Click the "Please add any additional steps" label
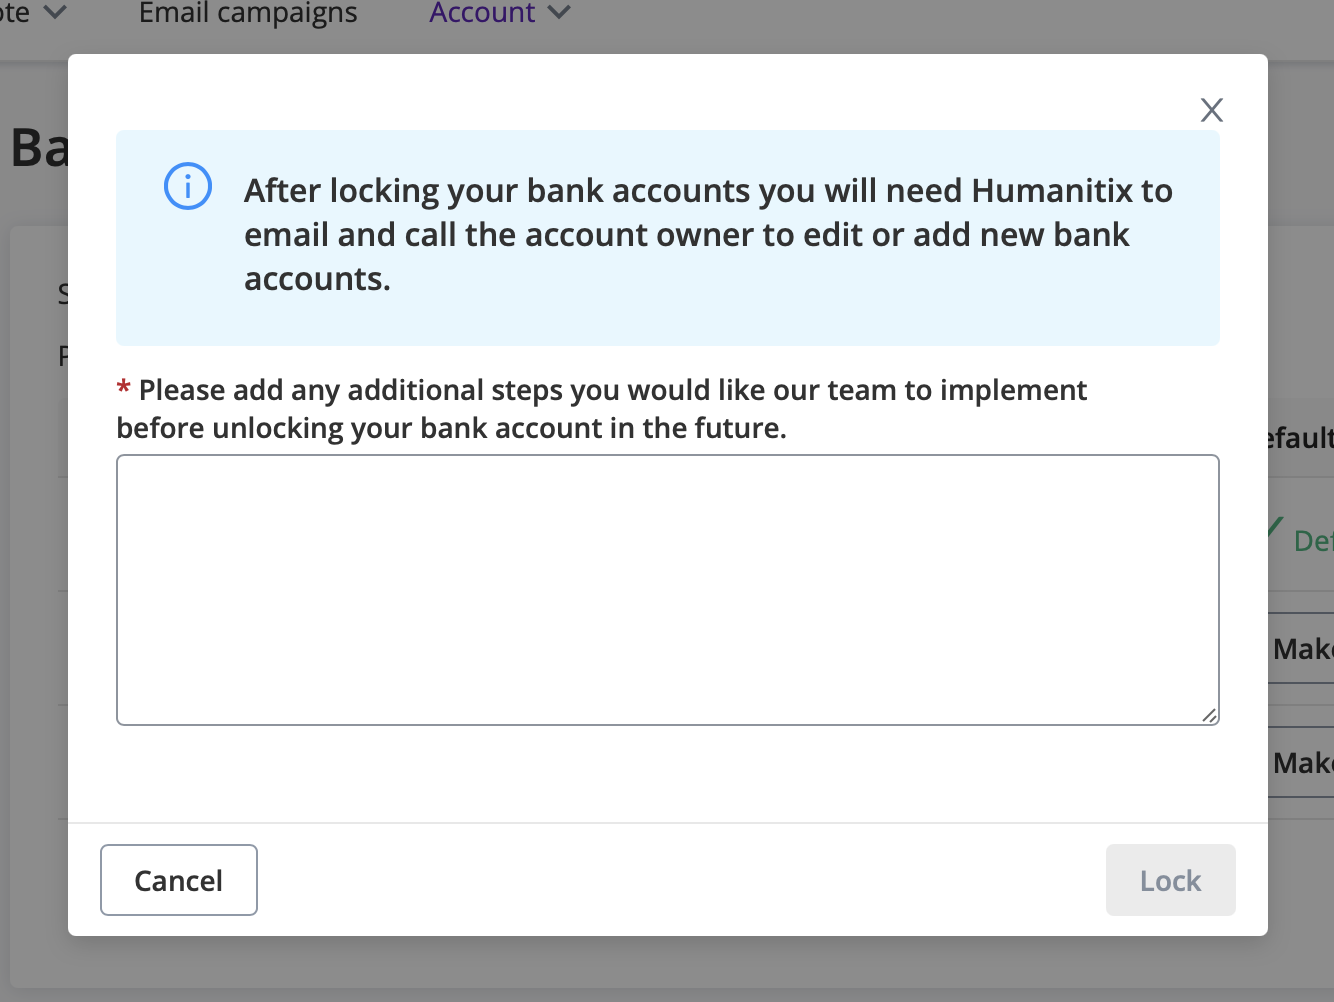1334x1002 pixels. click(602, 408)
